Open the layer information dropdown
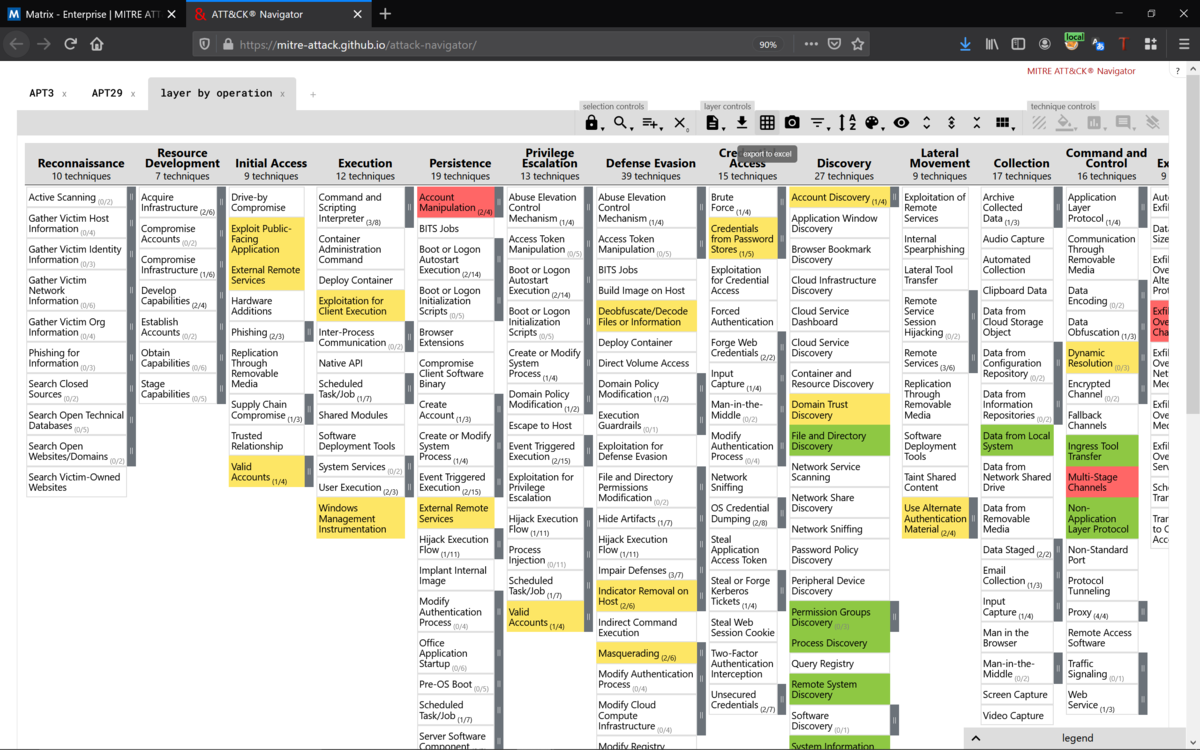 coord(712,122)
